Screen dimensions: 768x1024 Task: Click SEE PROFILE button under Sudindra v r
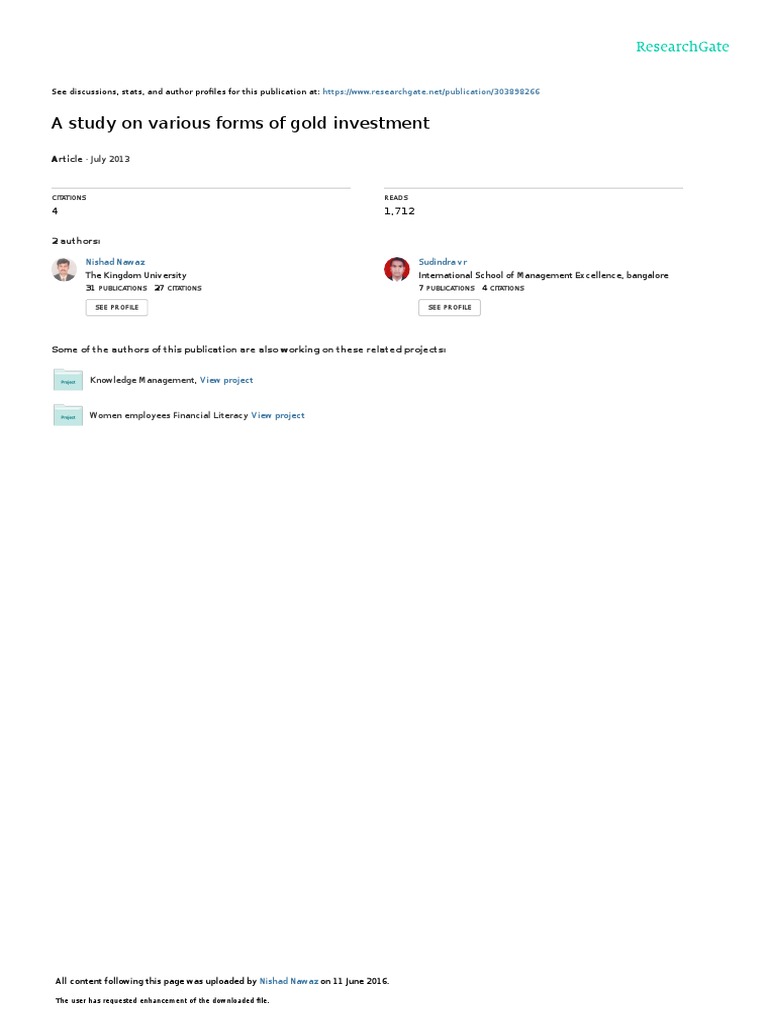449,308
